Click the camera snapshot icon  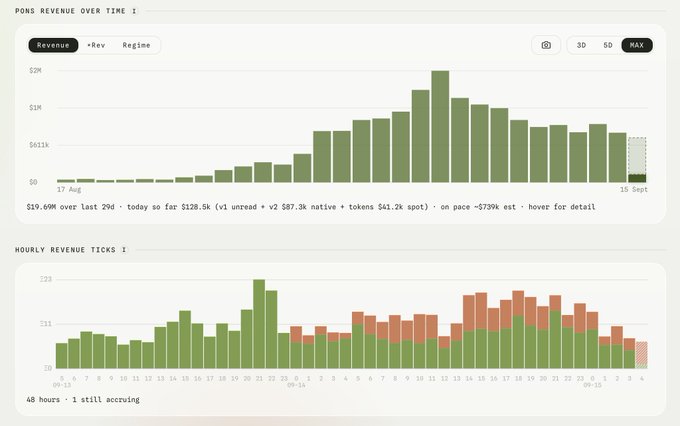click(x=546, y=45)
